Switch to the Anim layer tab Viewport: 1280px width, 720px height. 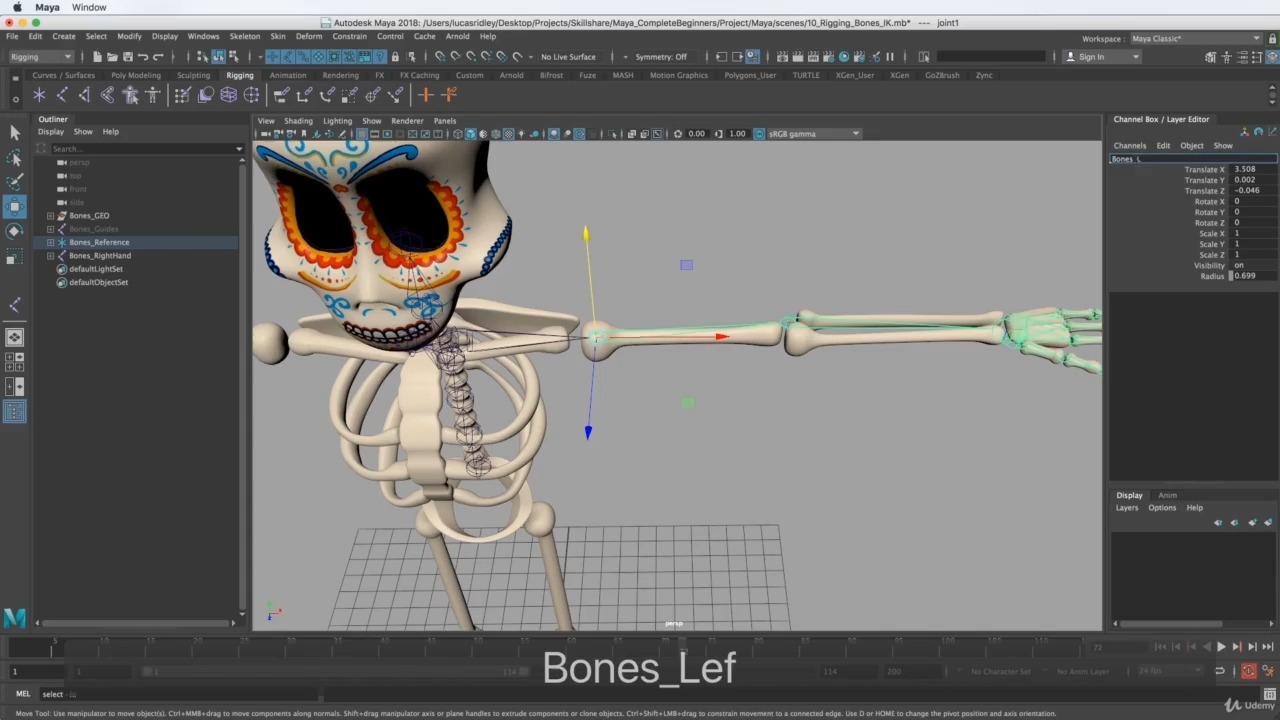[1167, 495]
